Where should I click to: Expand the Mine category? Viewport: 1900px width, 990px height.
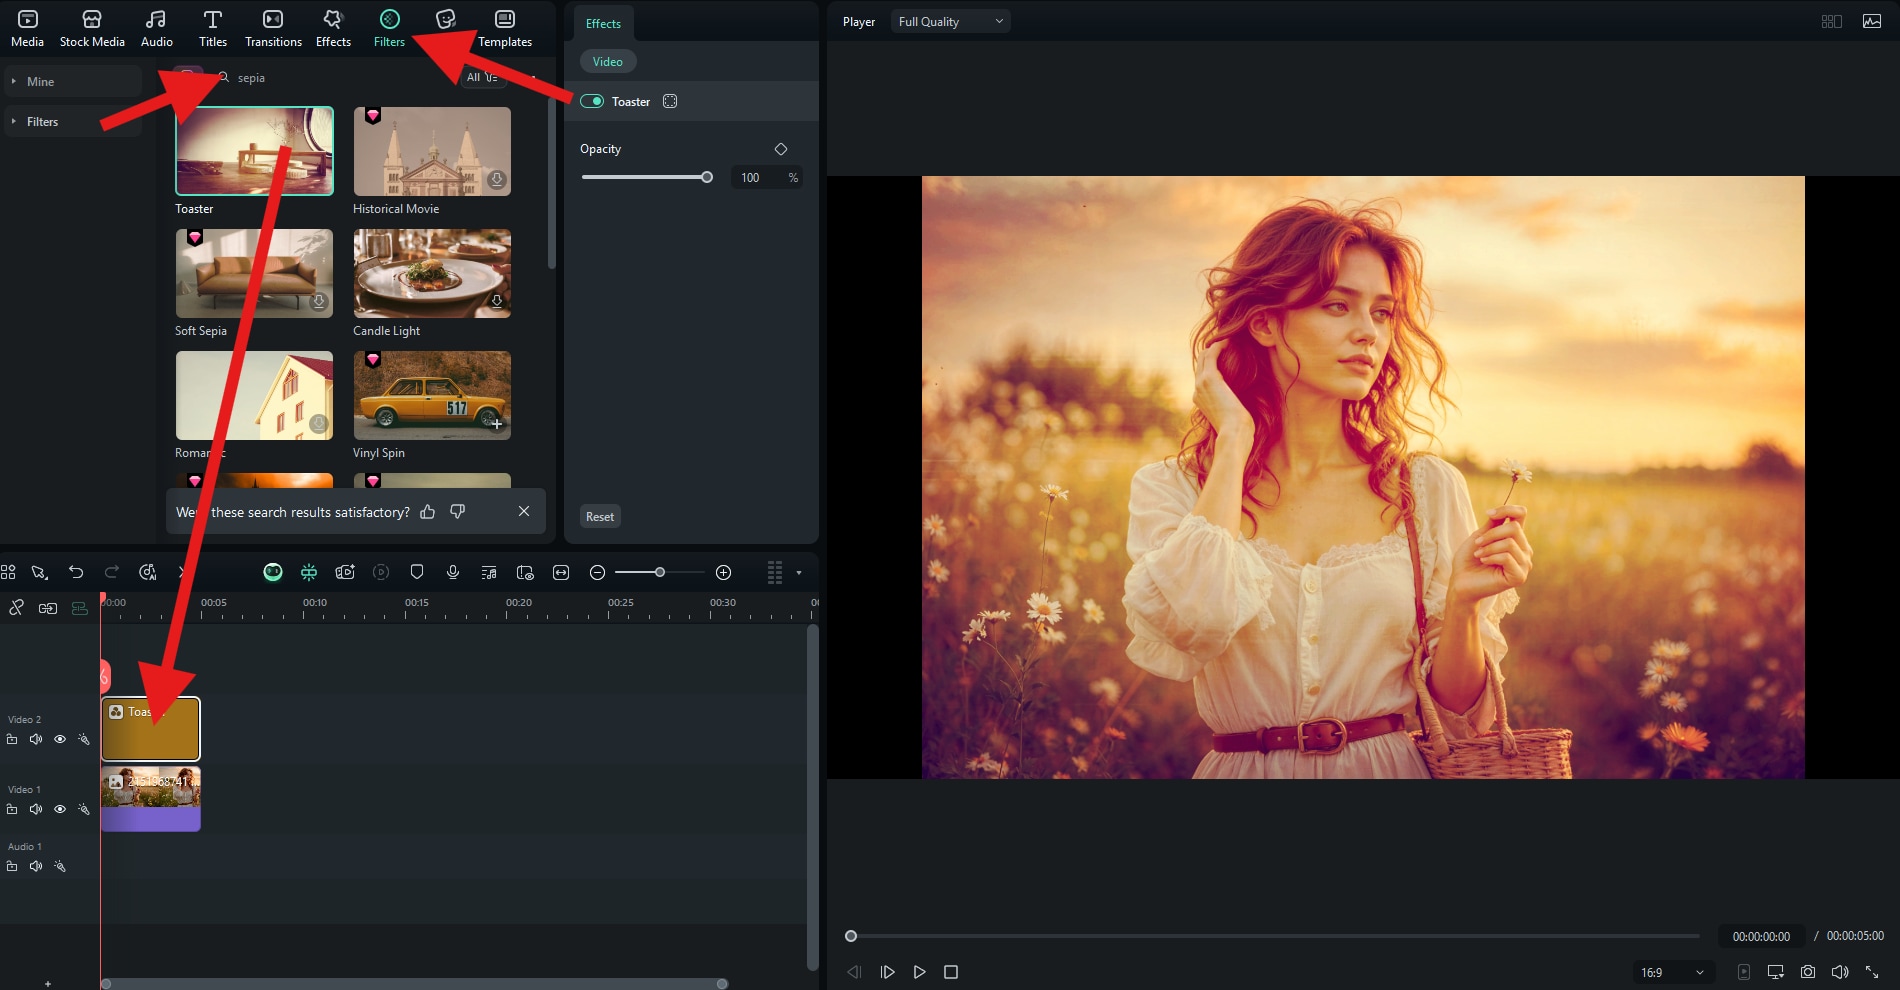point(72,81)
